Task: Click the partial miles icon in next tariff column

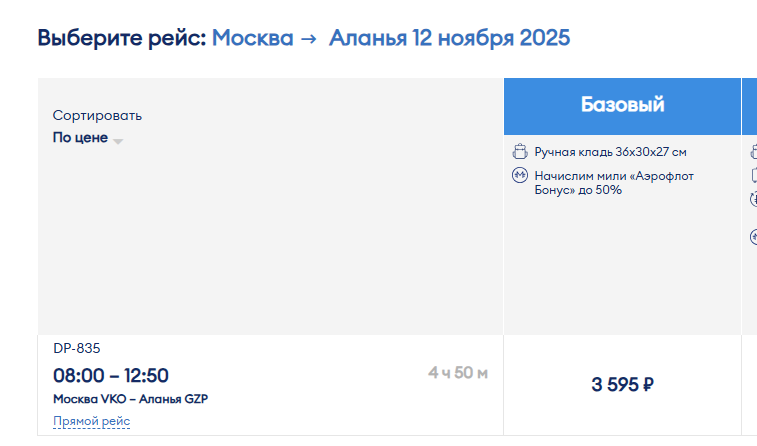Action: coord(753,237)
